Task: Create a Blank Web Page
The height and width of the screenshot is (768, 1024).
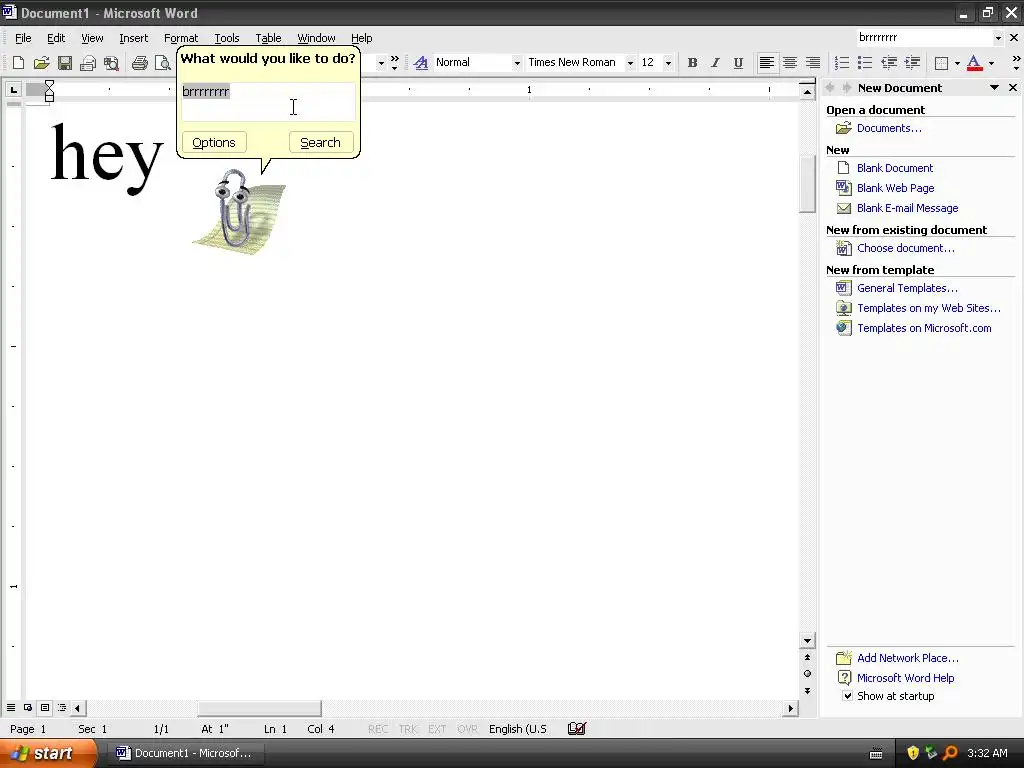Action: [895, 188]
